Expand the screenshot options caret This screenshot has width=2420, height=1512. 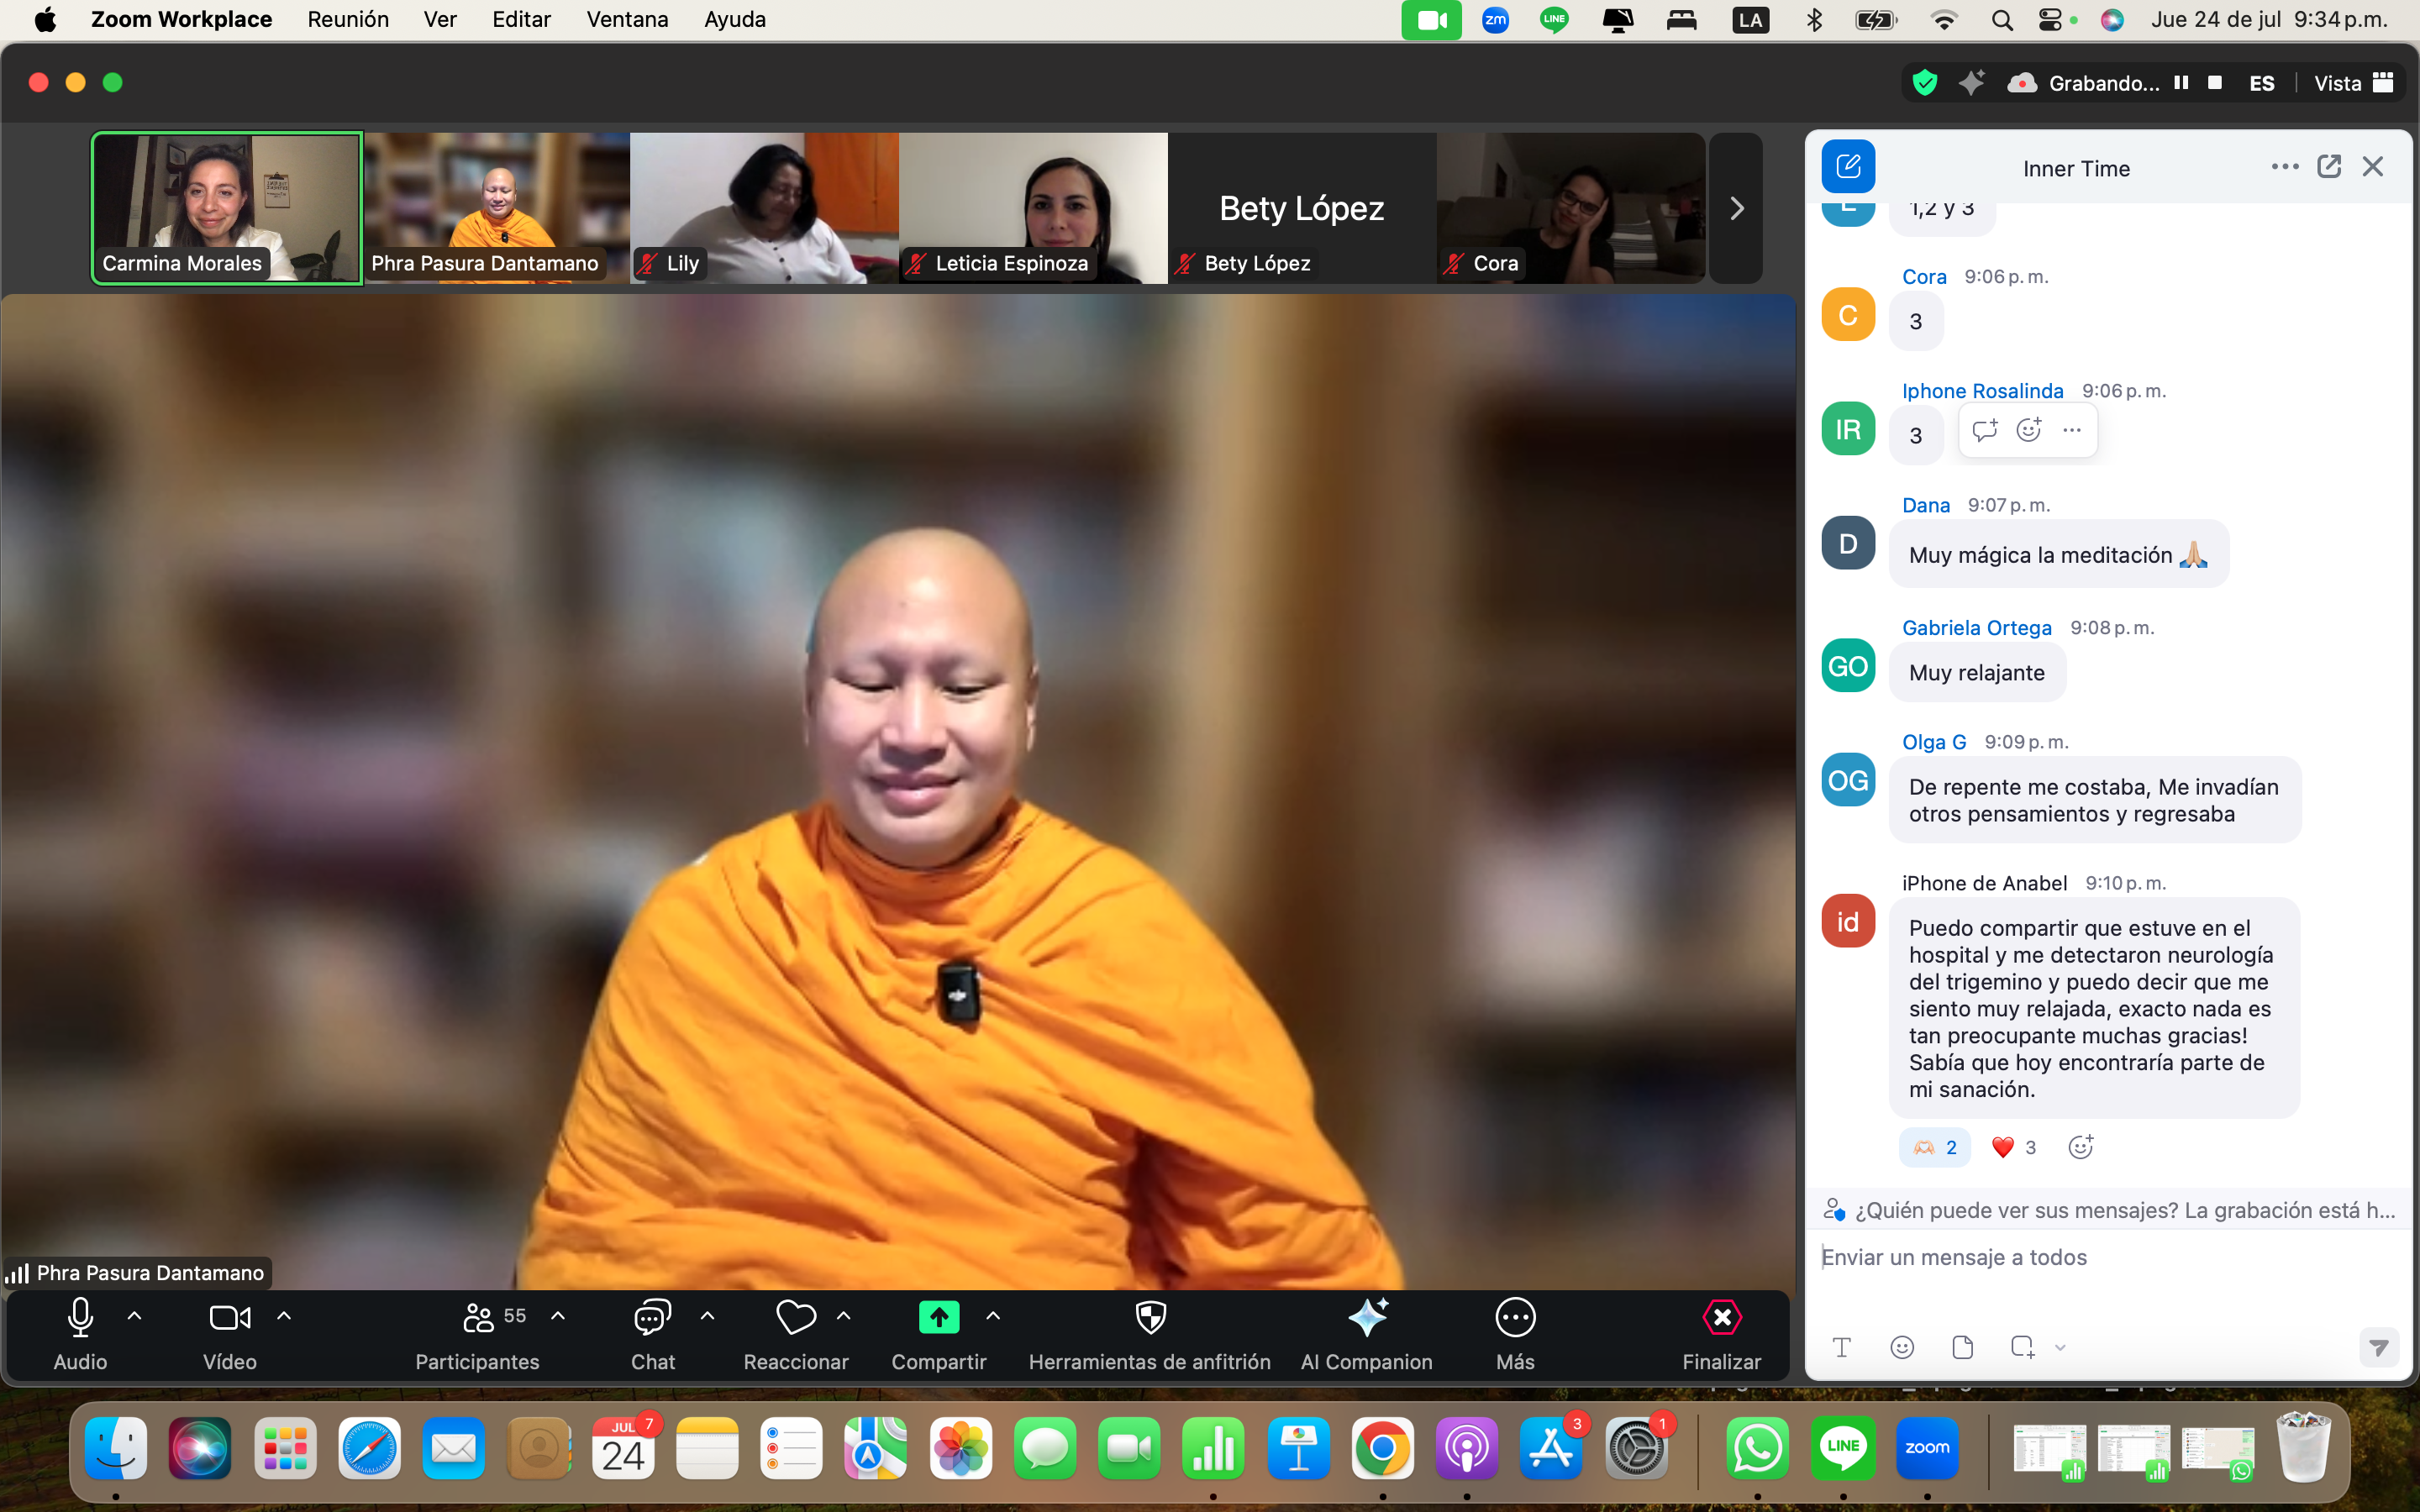pyautogui.click(x=2060, y=1348)
